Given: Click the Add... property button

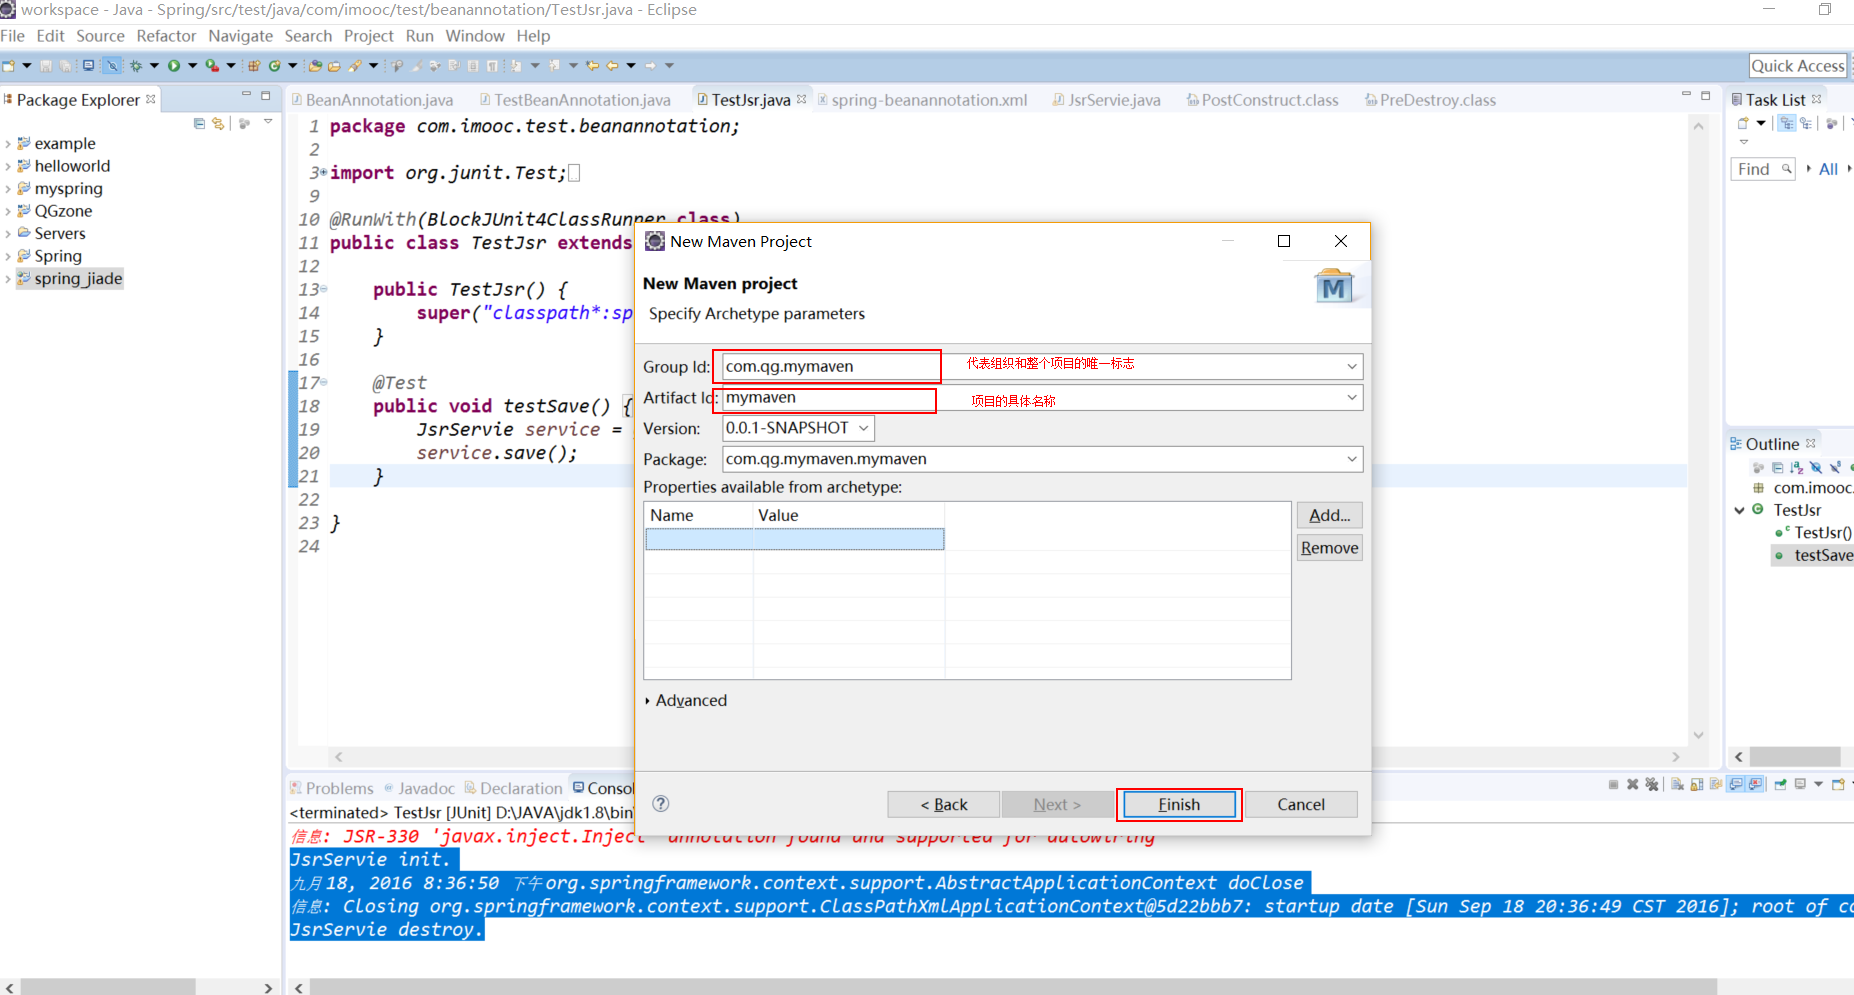Looking at the screenshot, I should click(x=1330, y=515).
